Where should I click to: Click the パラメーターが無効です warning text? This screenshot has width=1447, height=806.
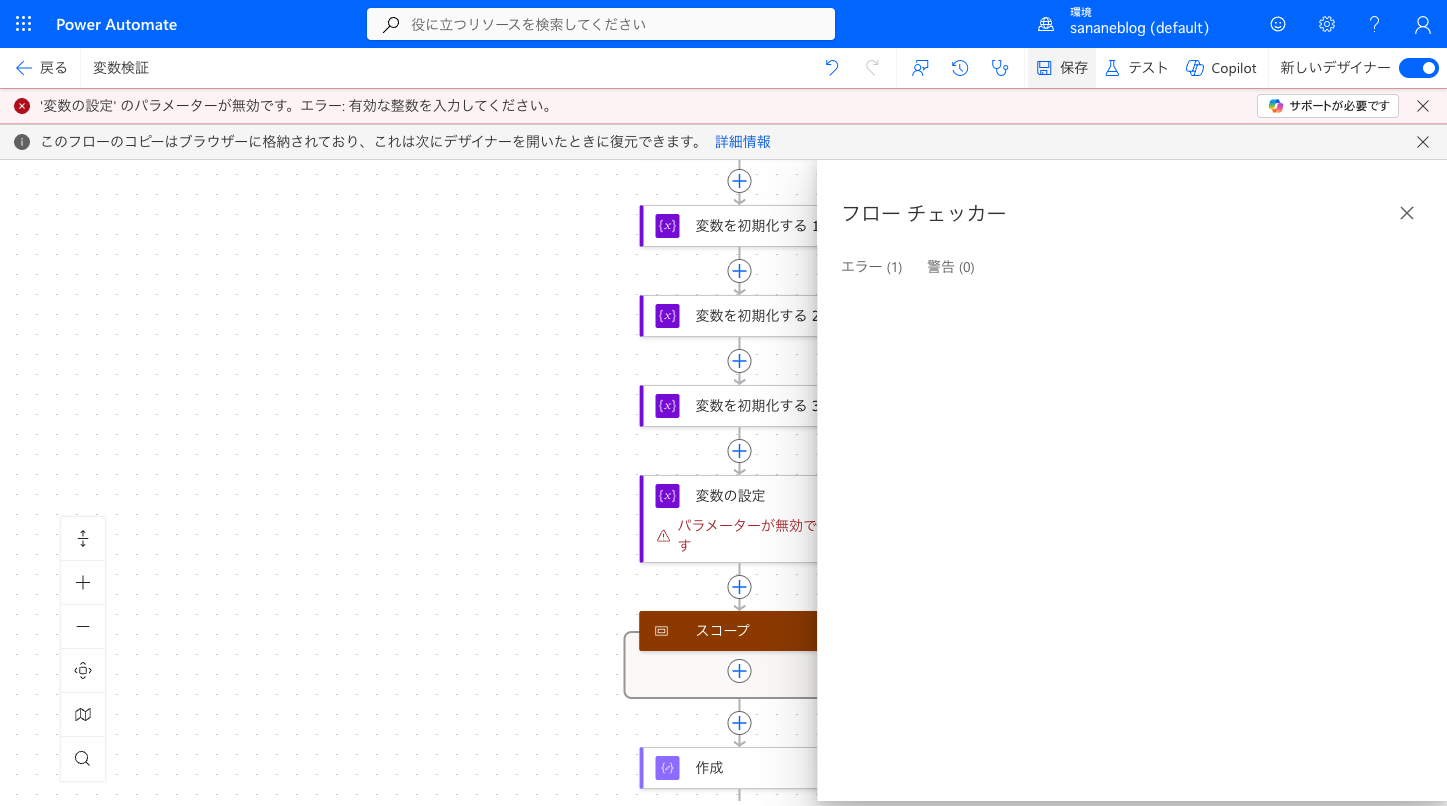(x=747, y=535)
